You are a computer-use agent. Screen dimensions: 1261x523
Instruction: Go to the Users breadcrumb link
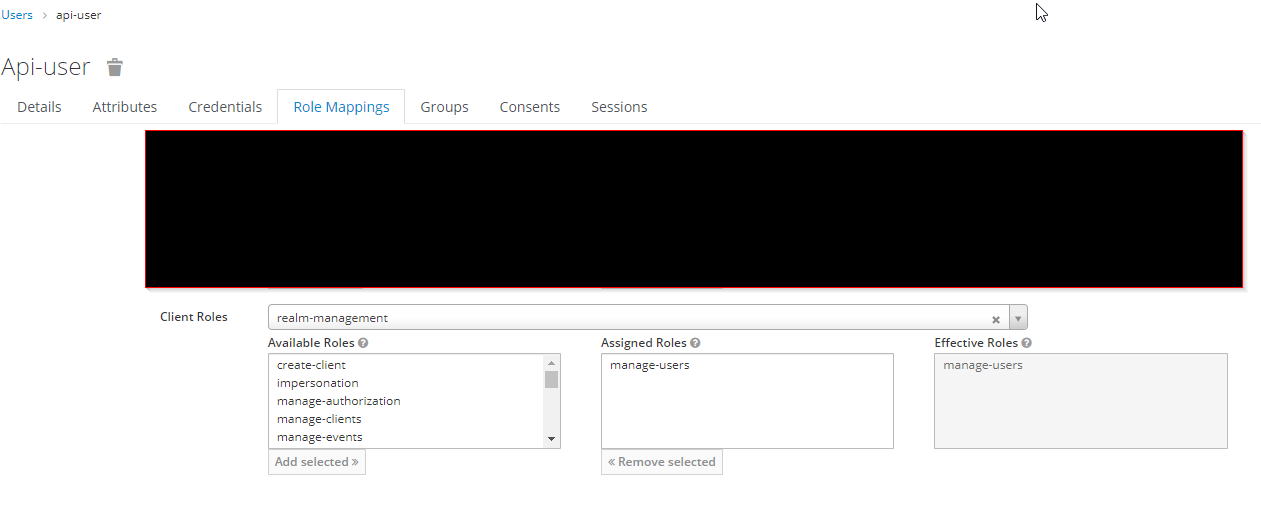(17, 15)
